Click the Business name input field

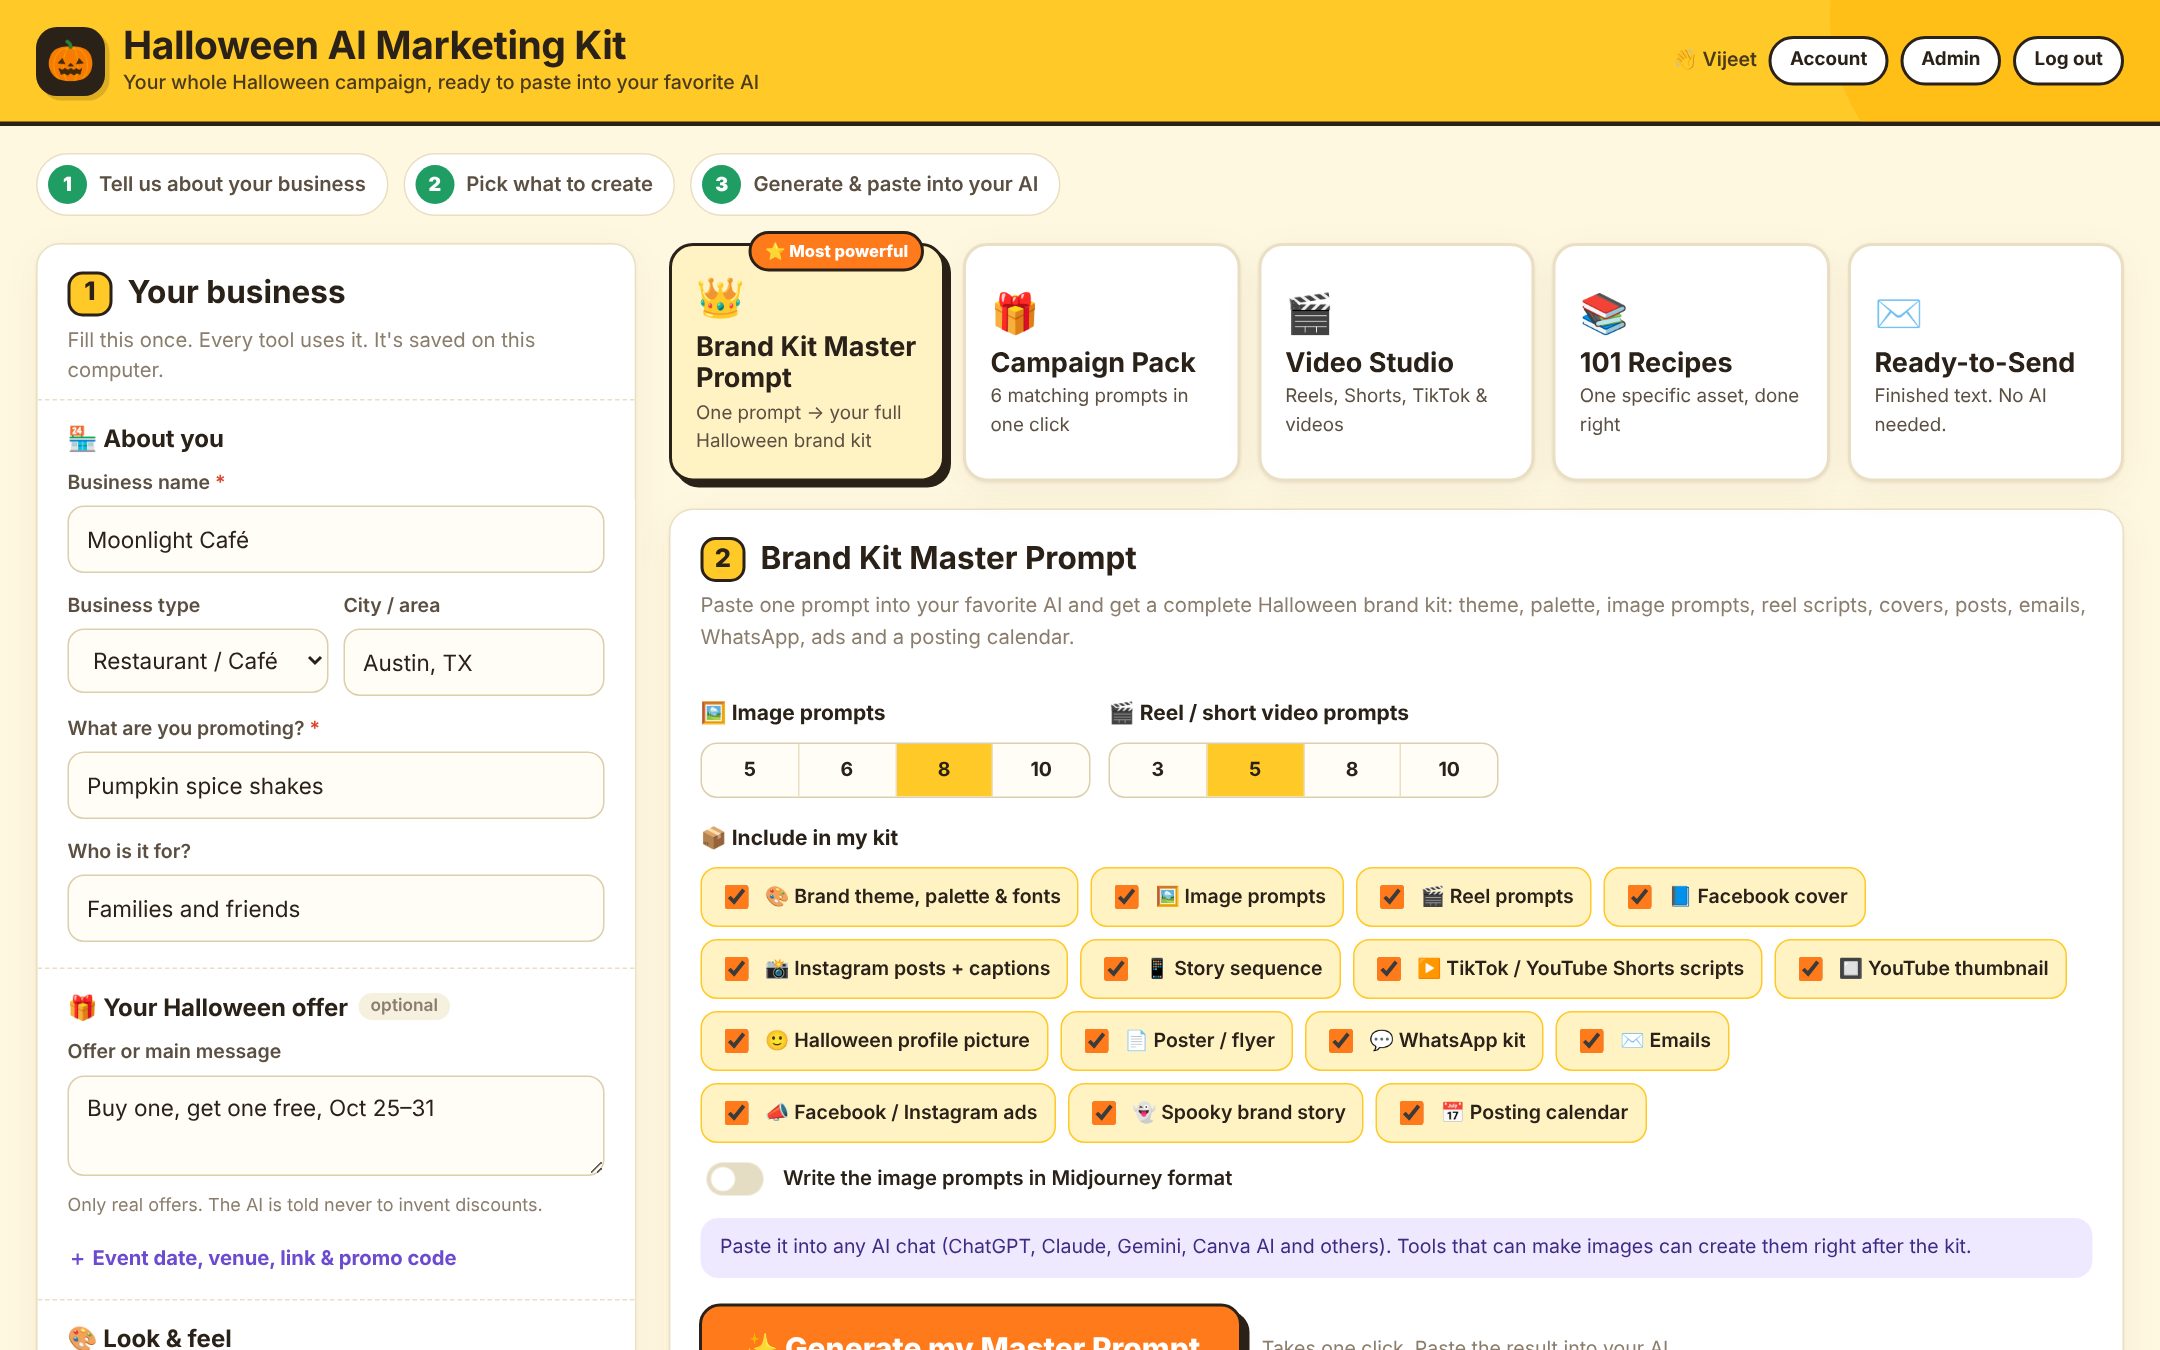tap(336, 539)
